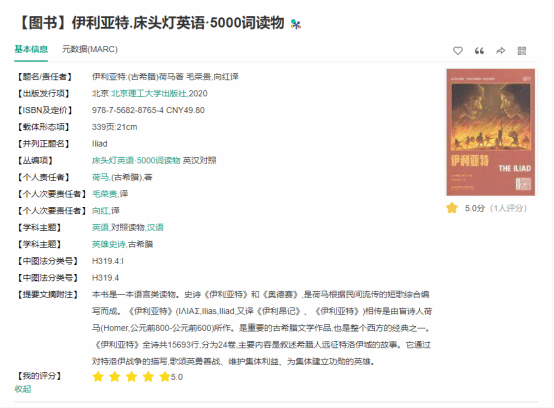Open subject link 汉语

click(x=155, y=227)
